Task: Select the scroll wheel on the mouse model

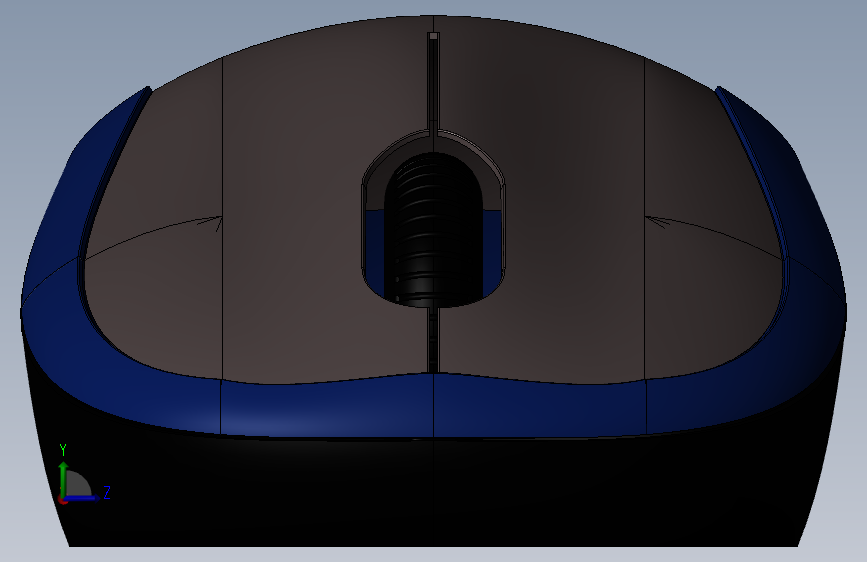Action: (433, 230)
